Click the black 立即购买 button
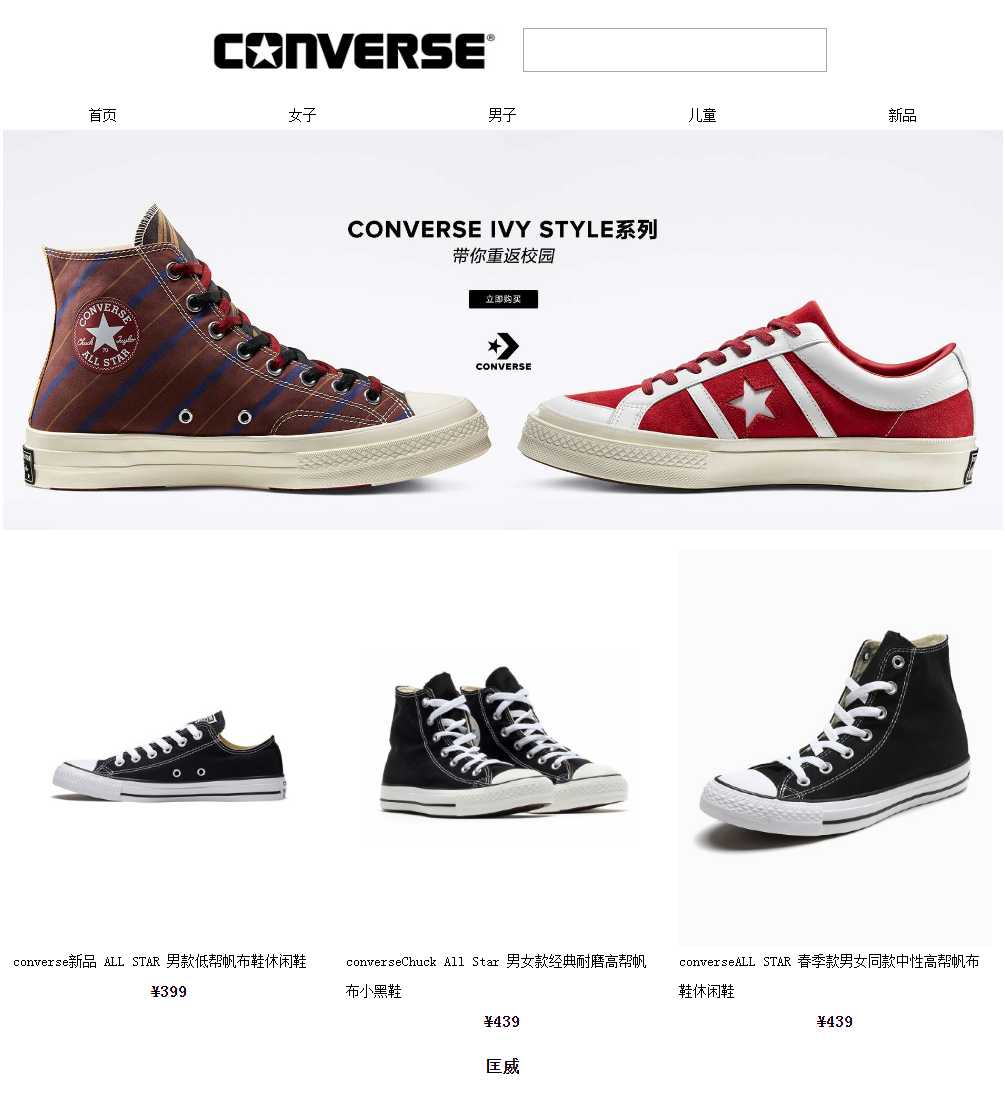 click(x=503, y=299)
